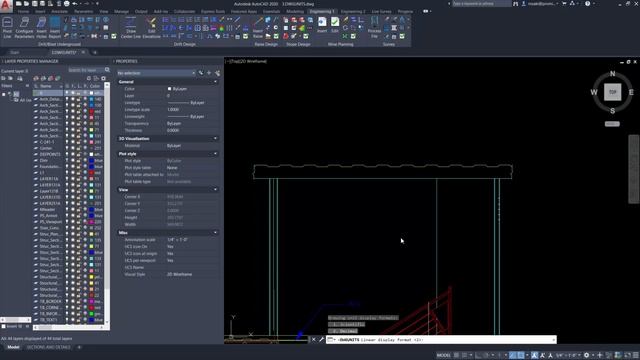Screen dimensions: 640x360
Task: Toggle Freeze sun for C-241-1 layer
Action: pos(73,142)
